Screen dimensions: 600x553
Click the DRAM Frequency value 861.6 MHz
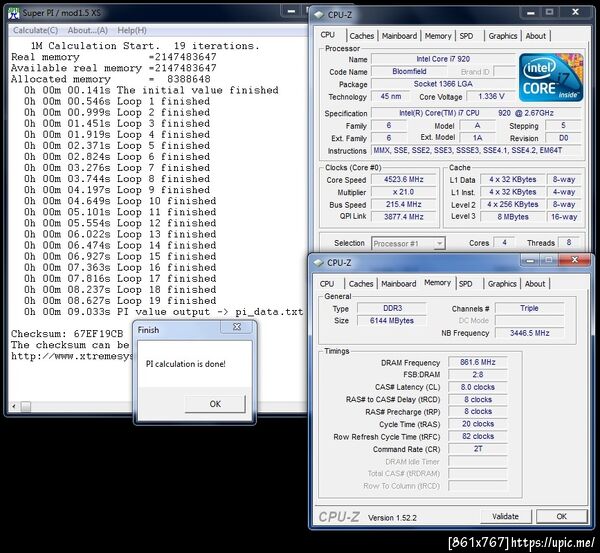[478, 362]
